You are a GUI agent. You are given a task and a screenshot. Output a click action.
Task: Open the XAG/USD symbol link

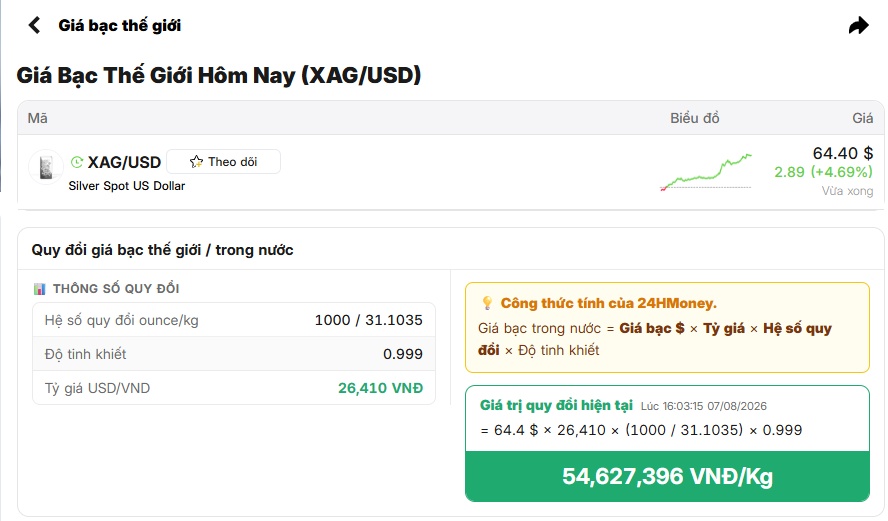[x=124, y=163]
